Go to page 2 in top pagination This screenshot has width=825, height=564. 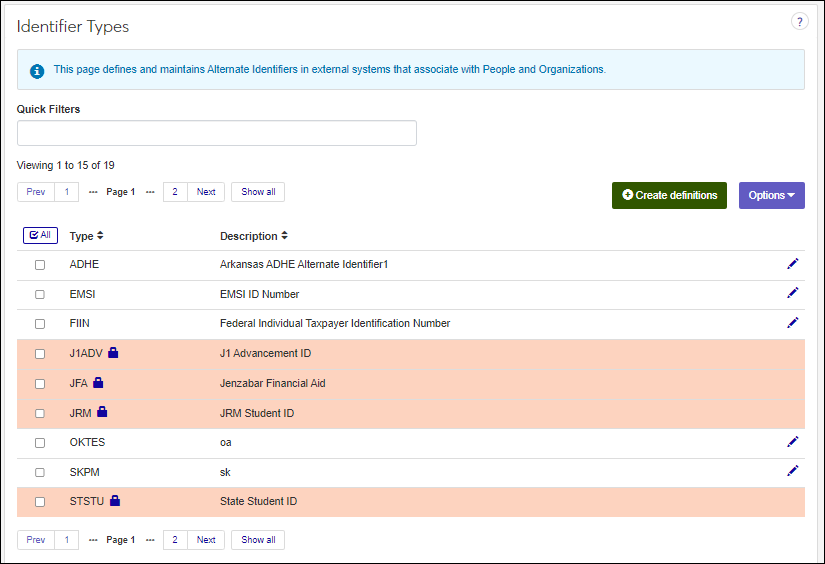175,192
